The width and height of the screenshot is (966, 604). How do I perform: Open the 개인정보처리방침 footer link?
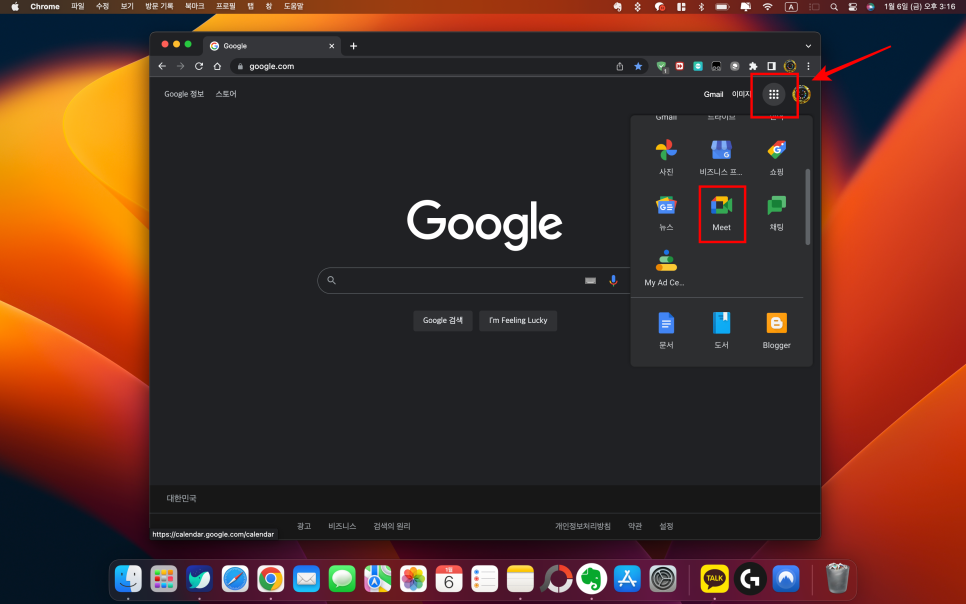point(583,526)
